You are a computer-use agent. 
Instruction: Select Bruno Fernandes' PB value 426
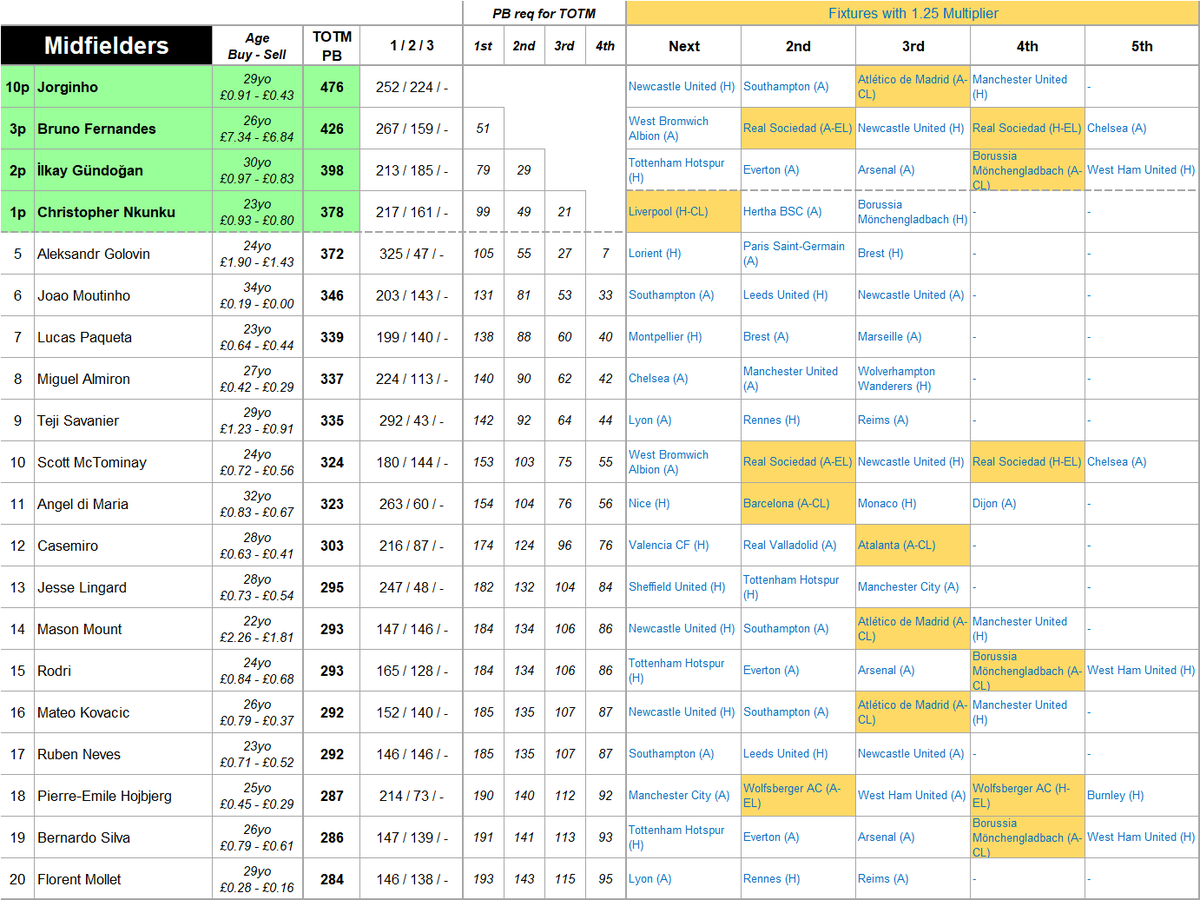tap(332, 129)
